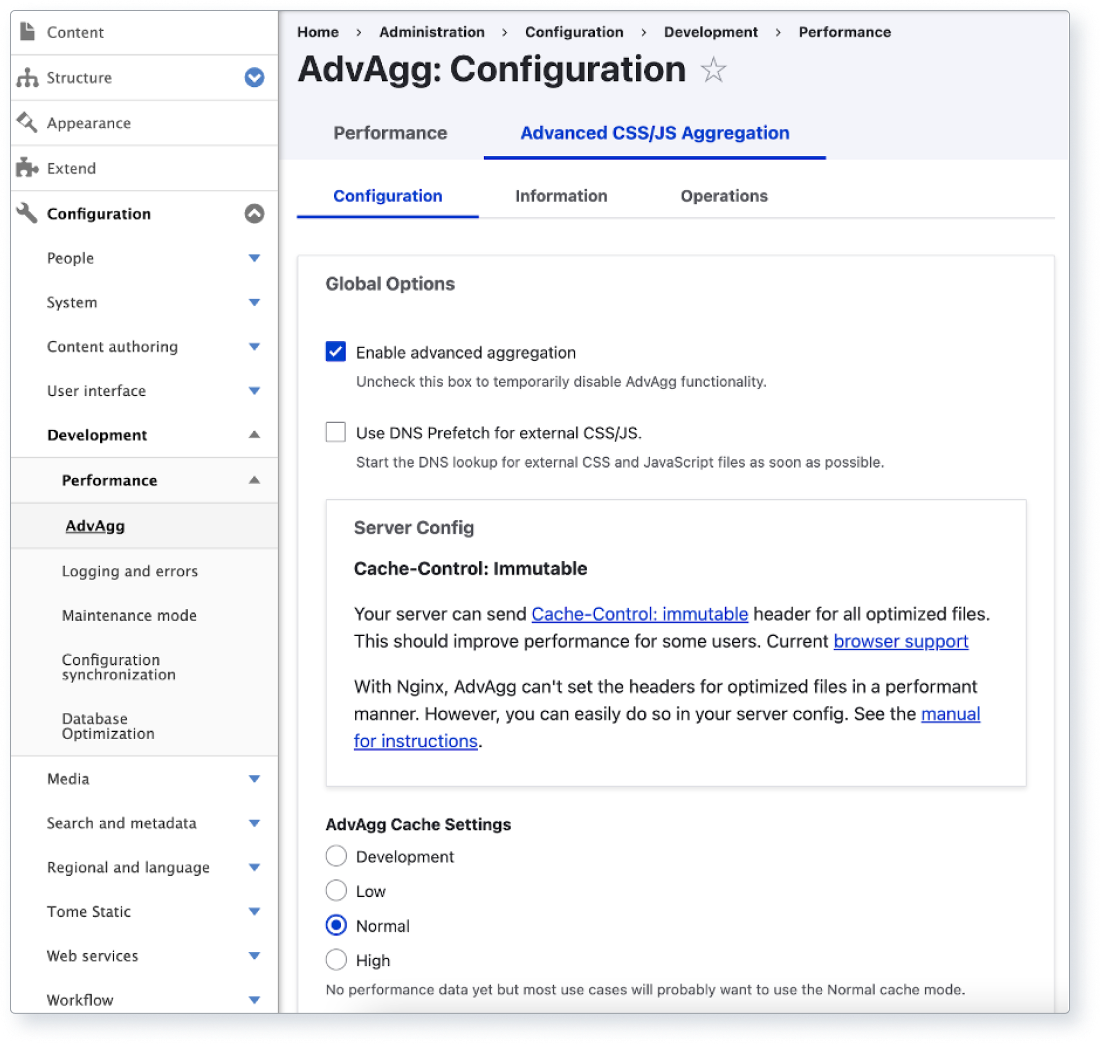Select the Development cache setting radio
The height and width of the screenshot is (1044, 1100).
(335, 855)
